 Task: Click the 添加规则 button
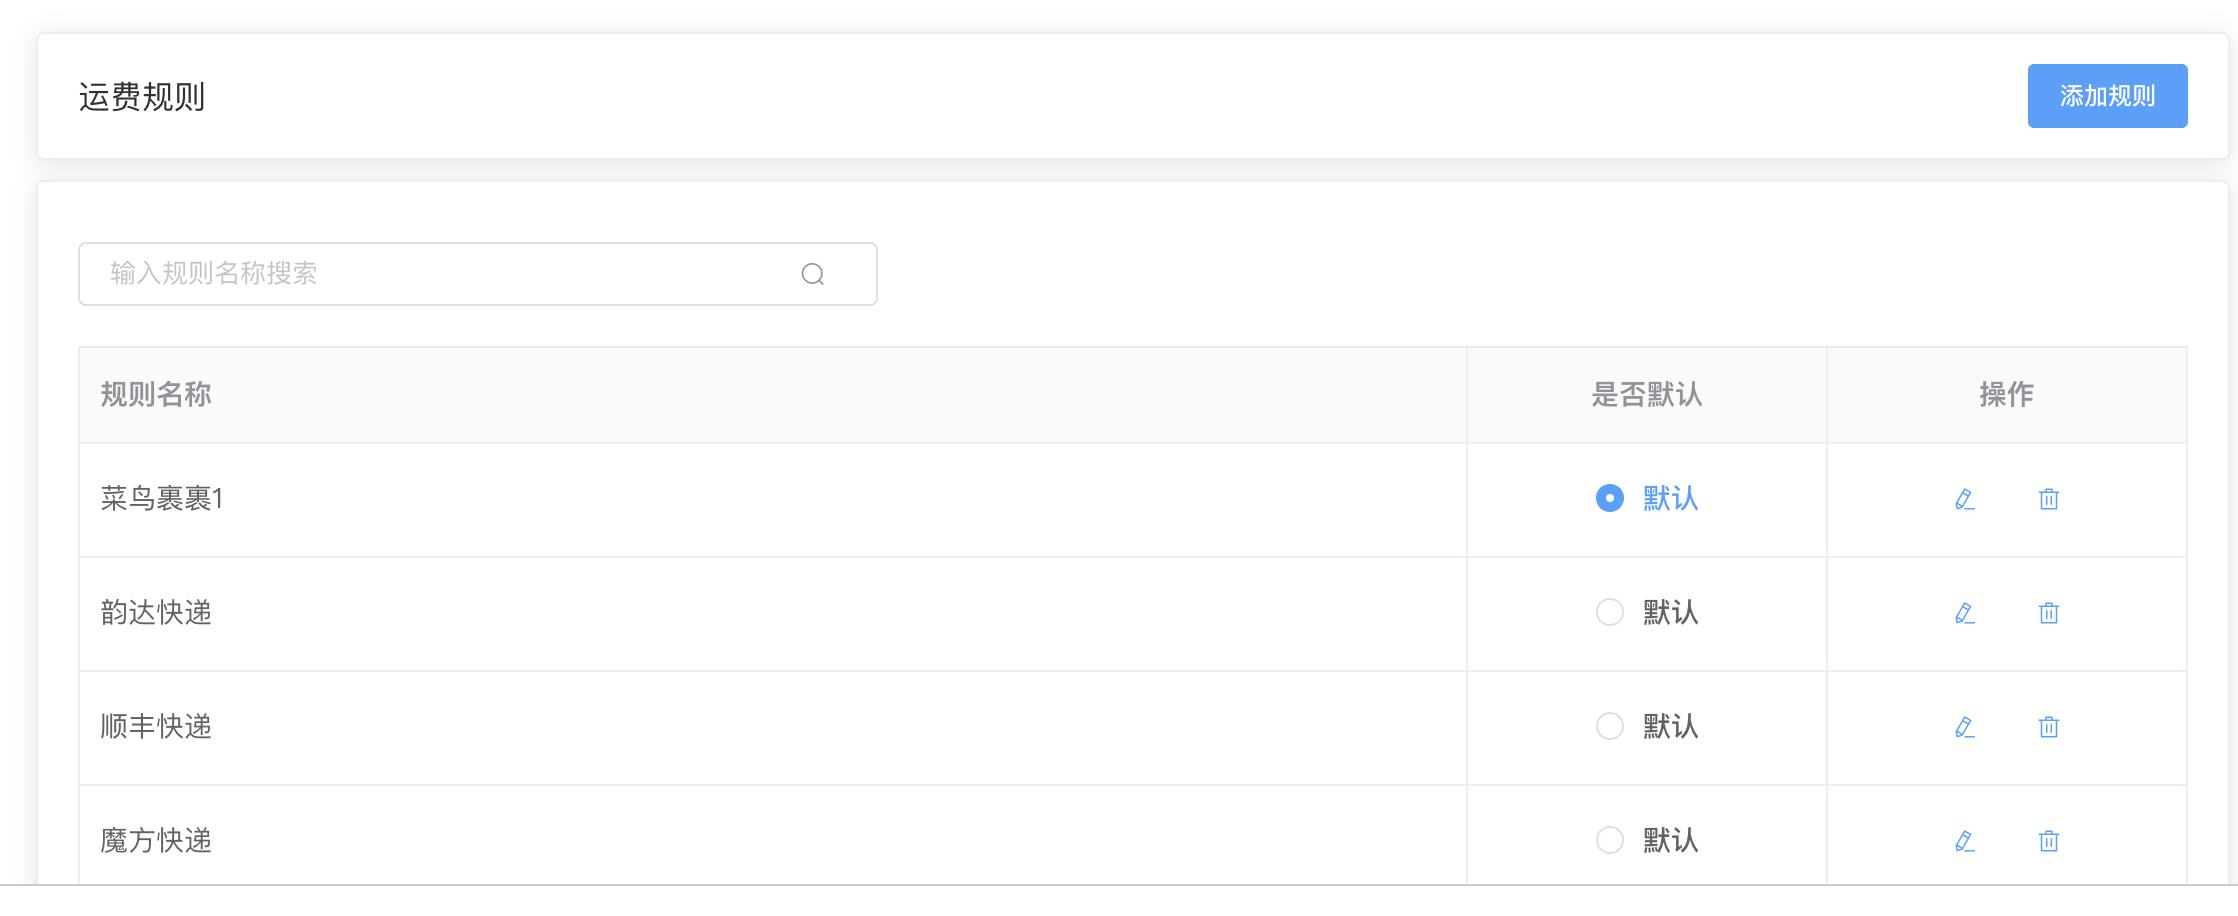(2107, 95)
